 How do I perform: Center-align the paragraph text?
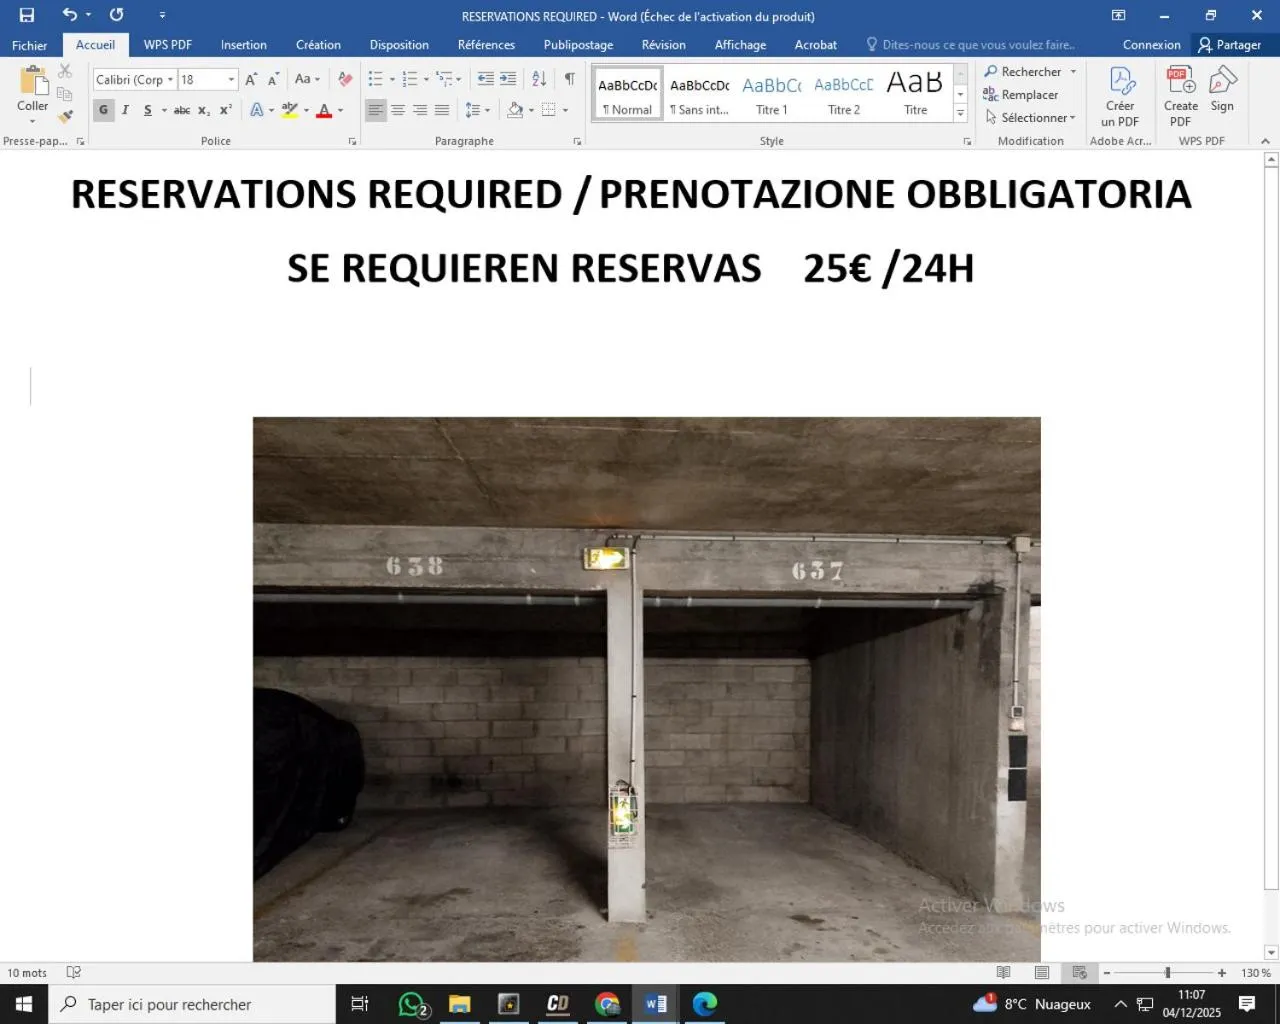pyautogui.click(x=398, y=110)
